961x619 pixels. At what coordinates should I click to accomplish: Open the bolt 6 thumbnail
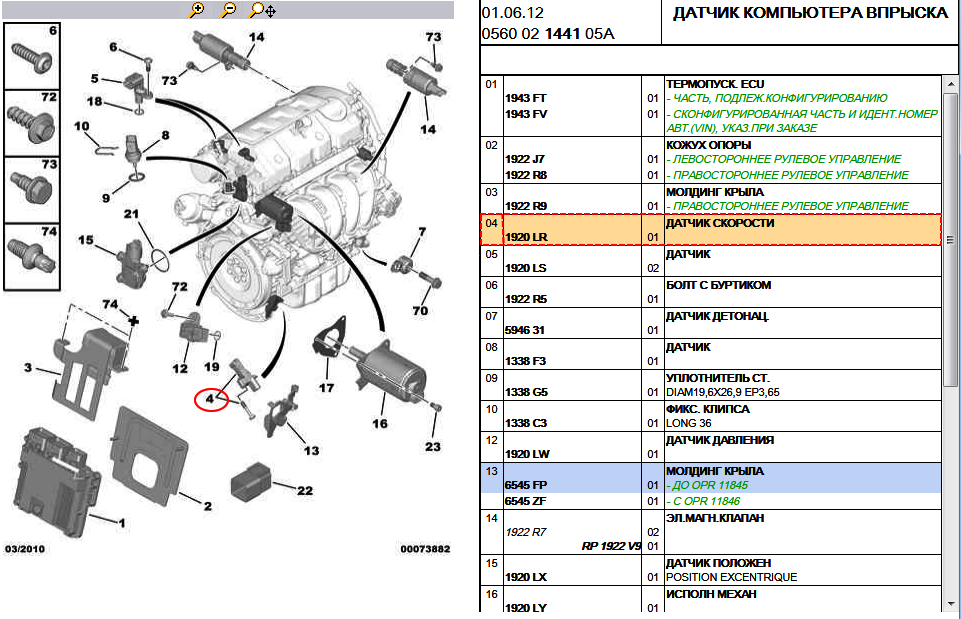pos(32,56)
